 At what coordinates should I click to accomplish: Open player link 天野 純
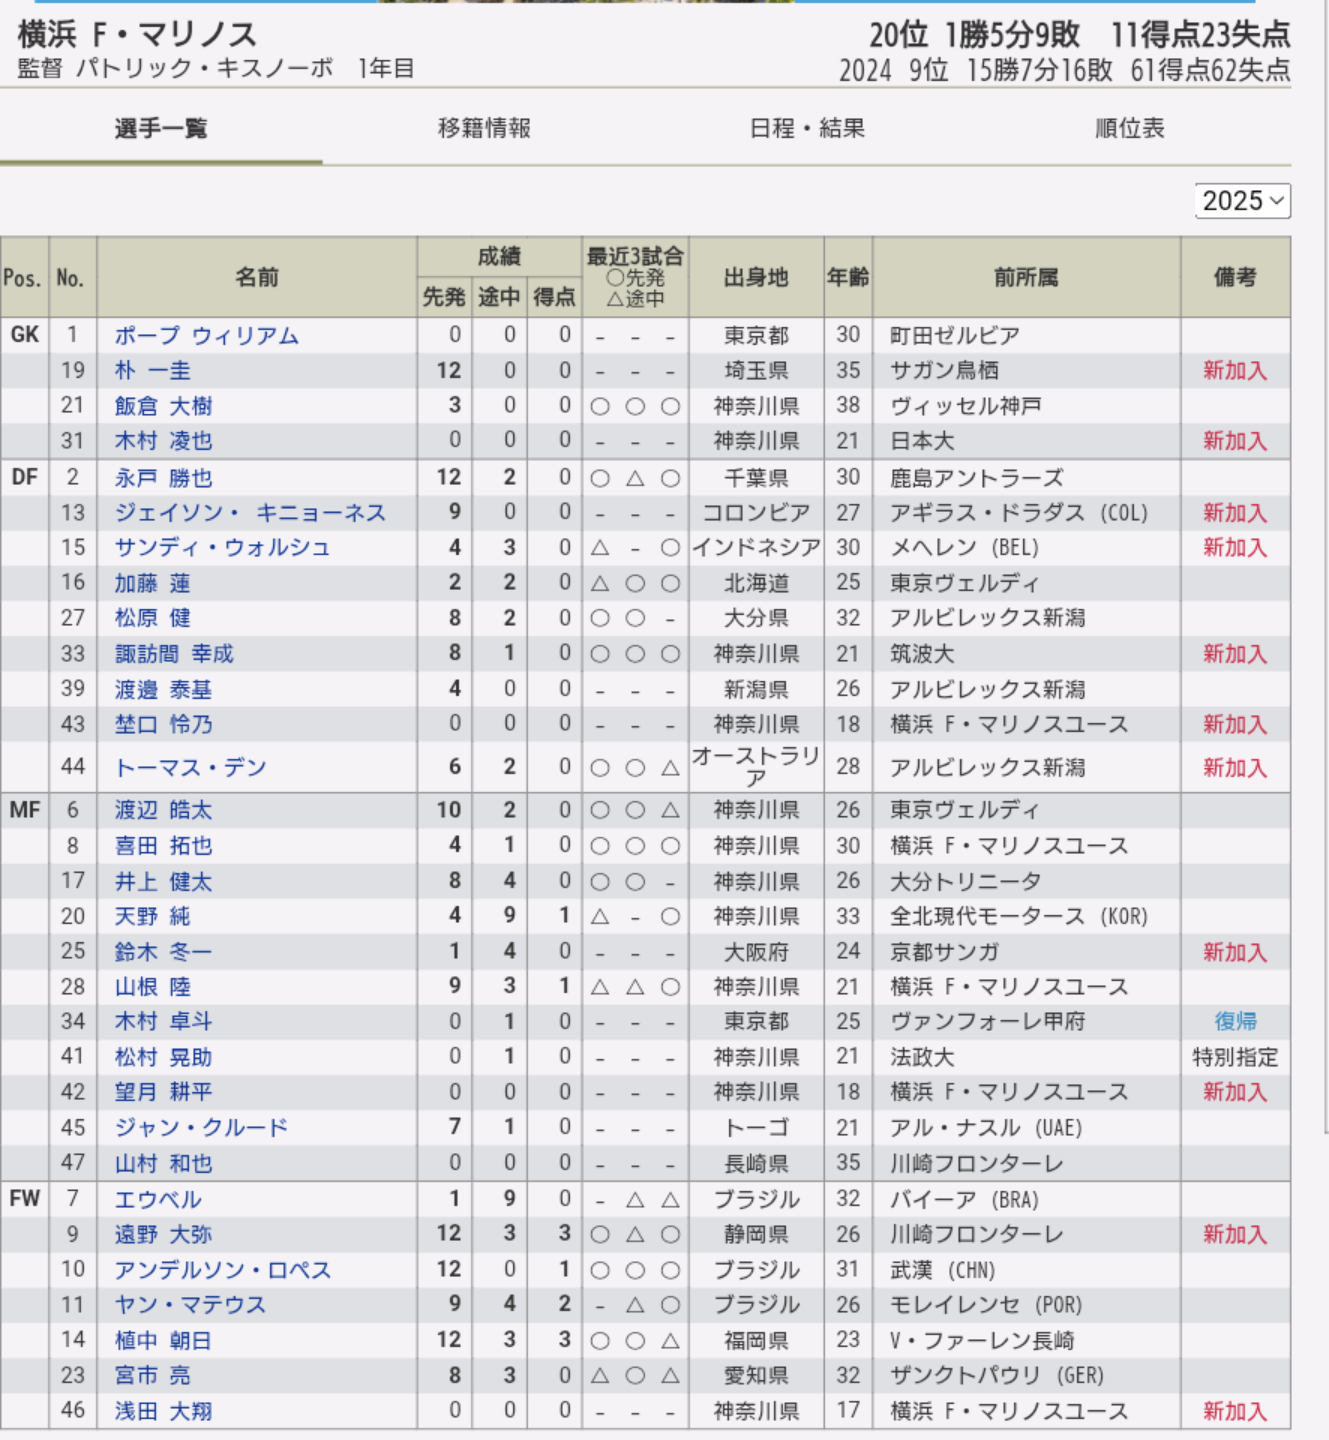(152, 916)
